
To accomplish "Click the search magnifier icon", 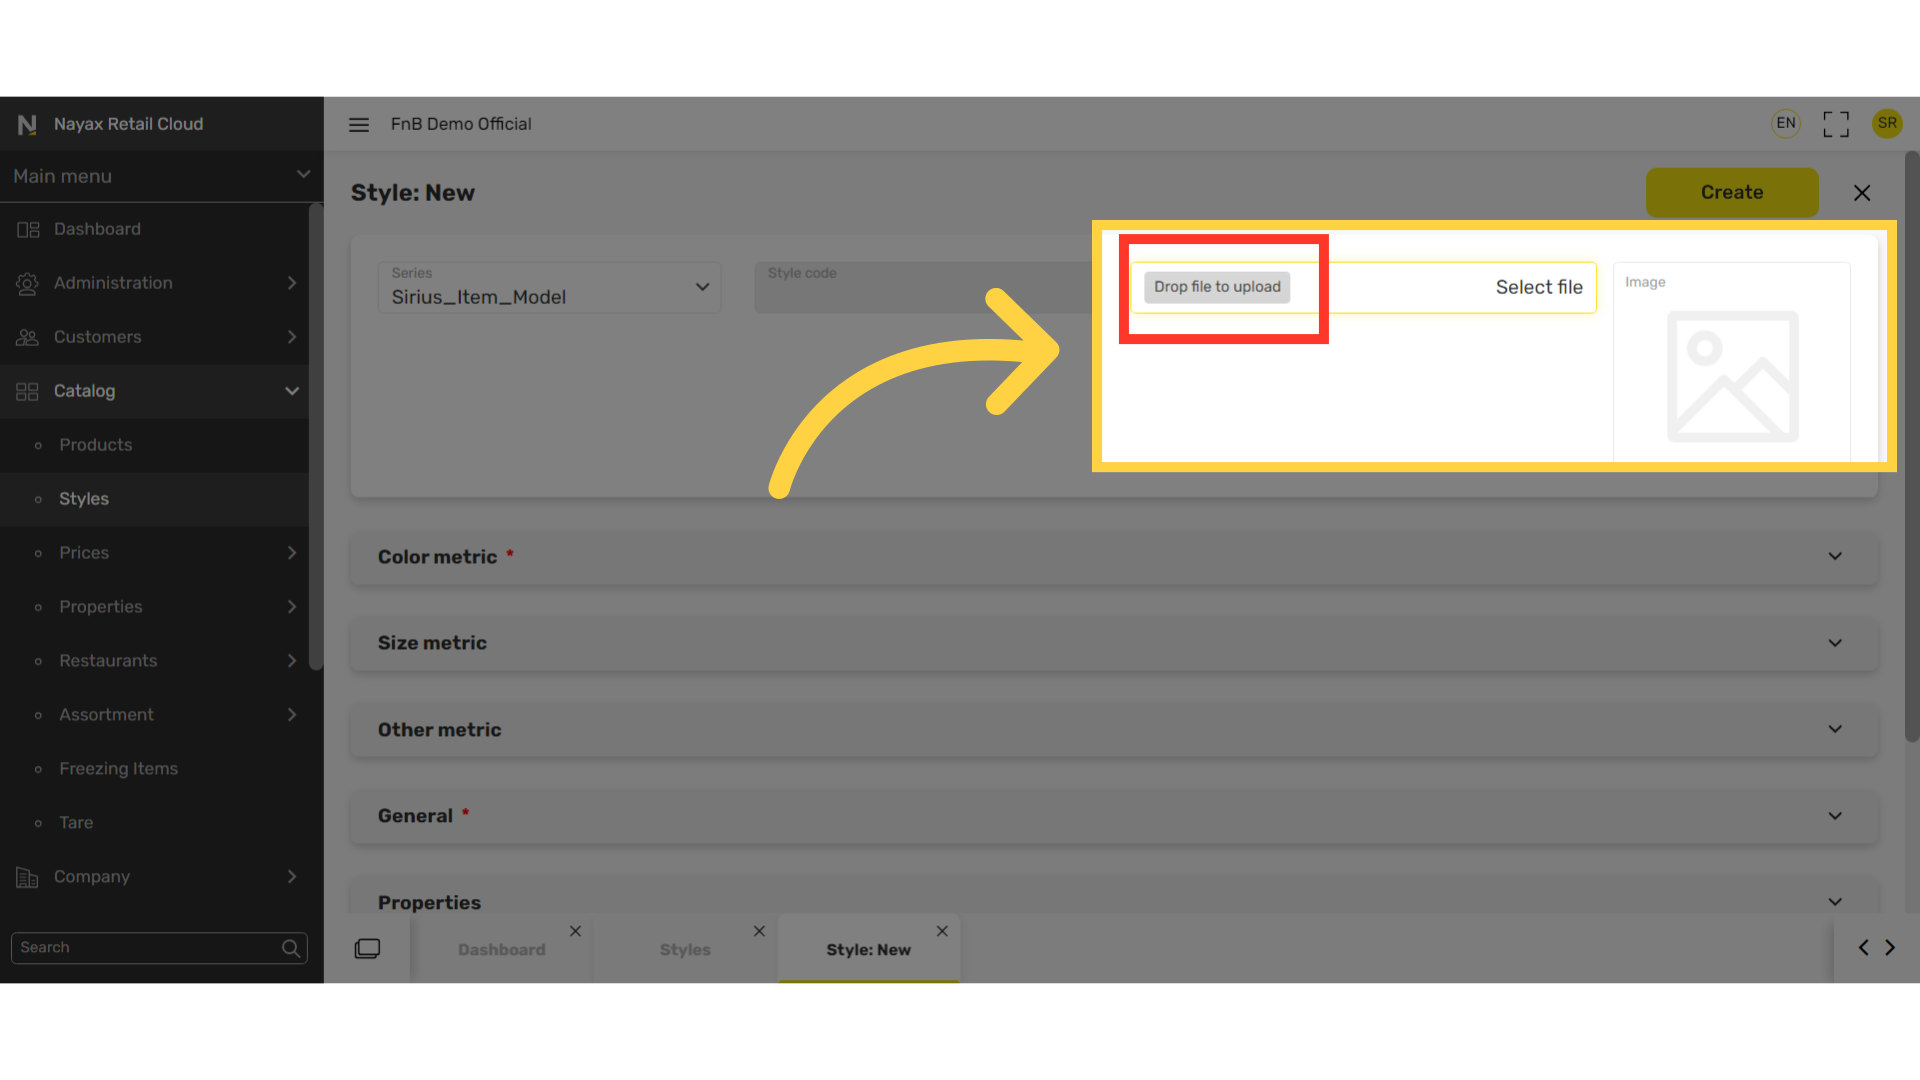I will 291,947.
